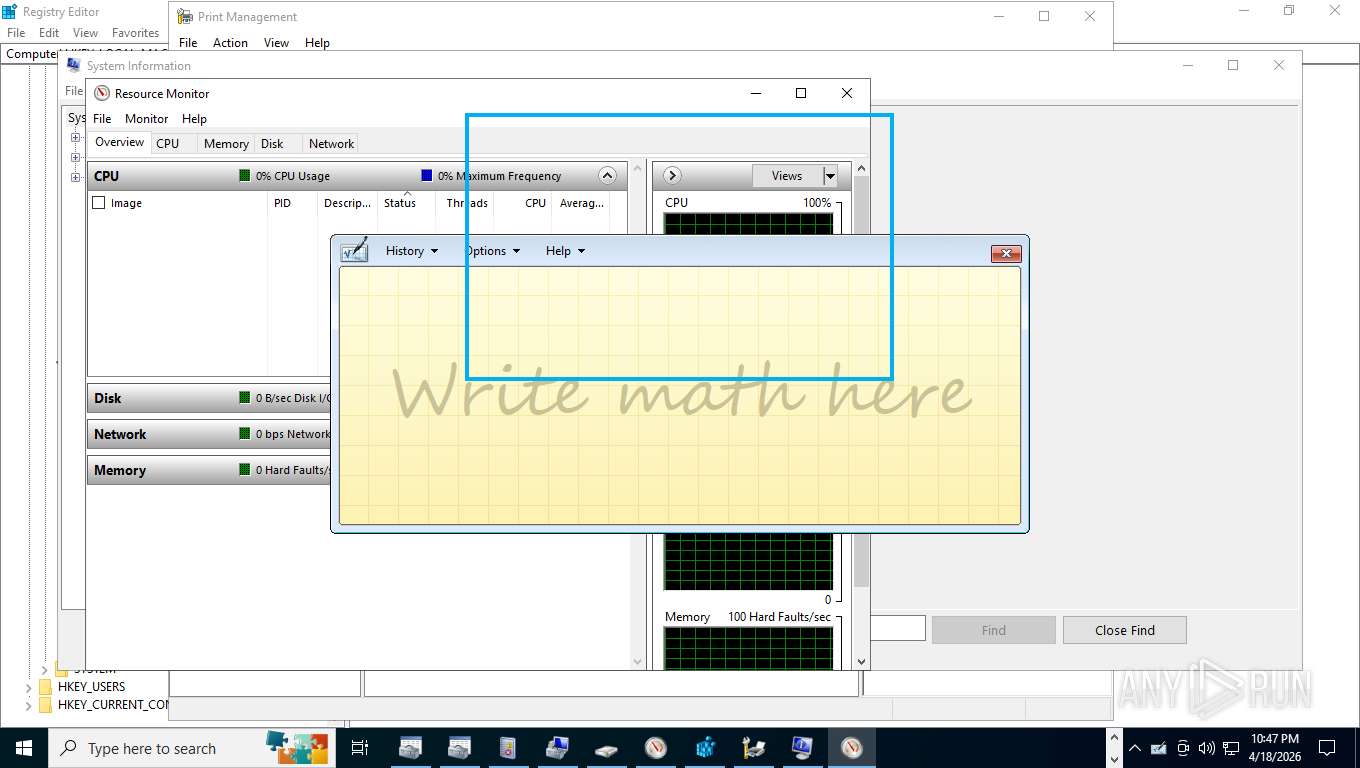Screen dimensions: 1360x768
Task: Open the Favorites menu in Registry Editor
Action: [x=135, y=33]
